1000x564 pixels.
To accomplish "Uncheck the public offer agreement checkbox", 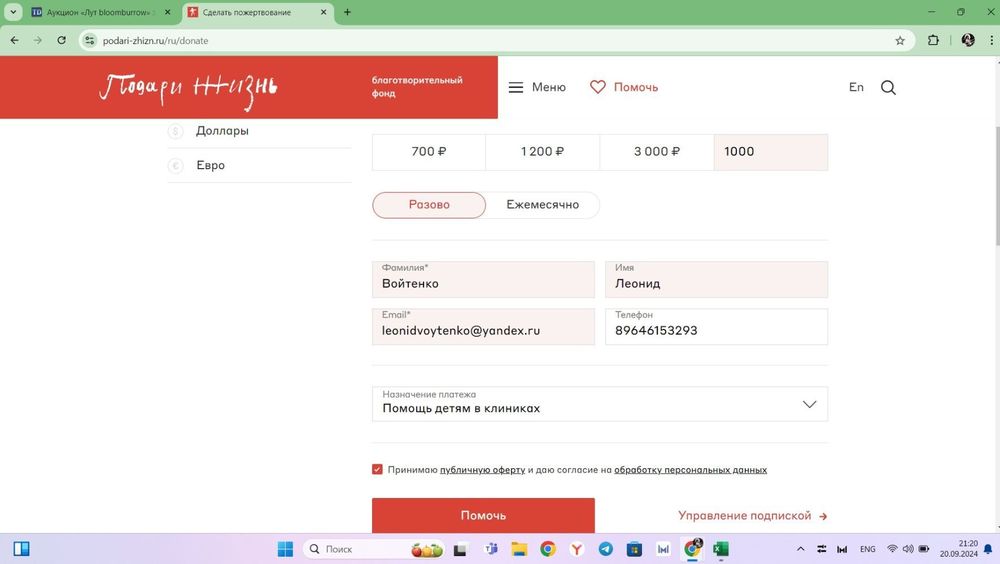I will coord(377,469).
